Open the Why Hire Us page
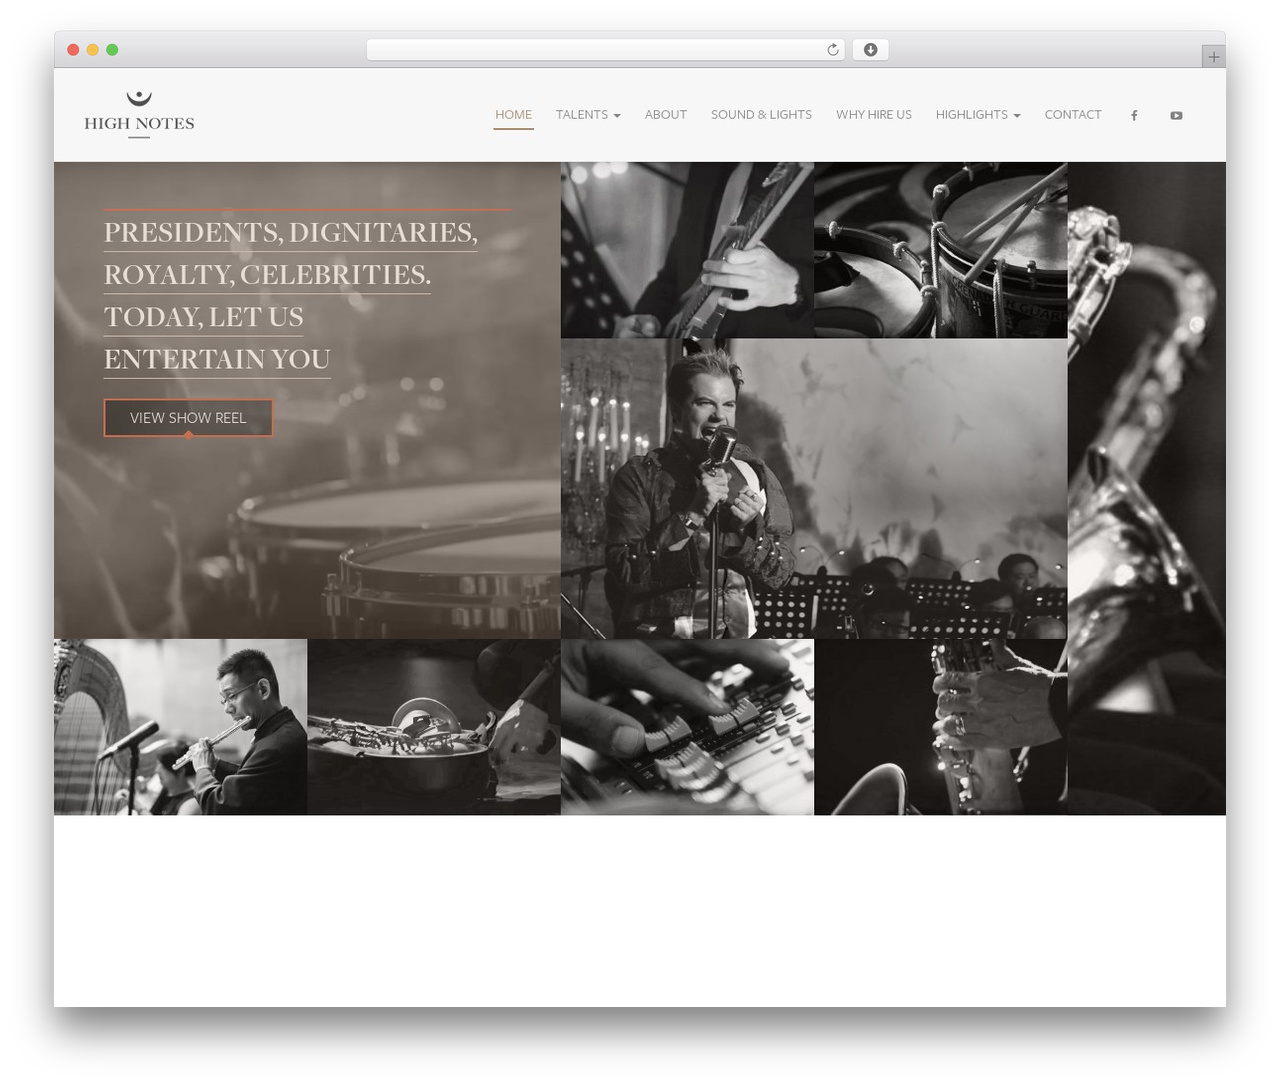Image resolution: width=1280 pixels, height=1084 pixels. (x=874, y=115)
